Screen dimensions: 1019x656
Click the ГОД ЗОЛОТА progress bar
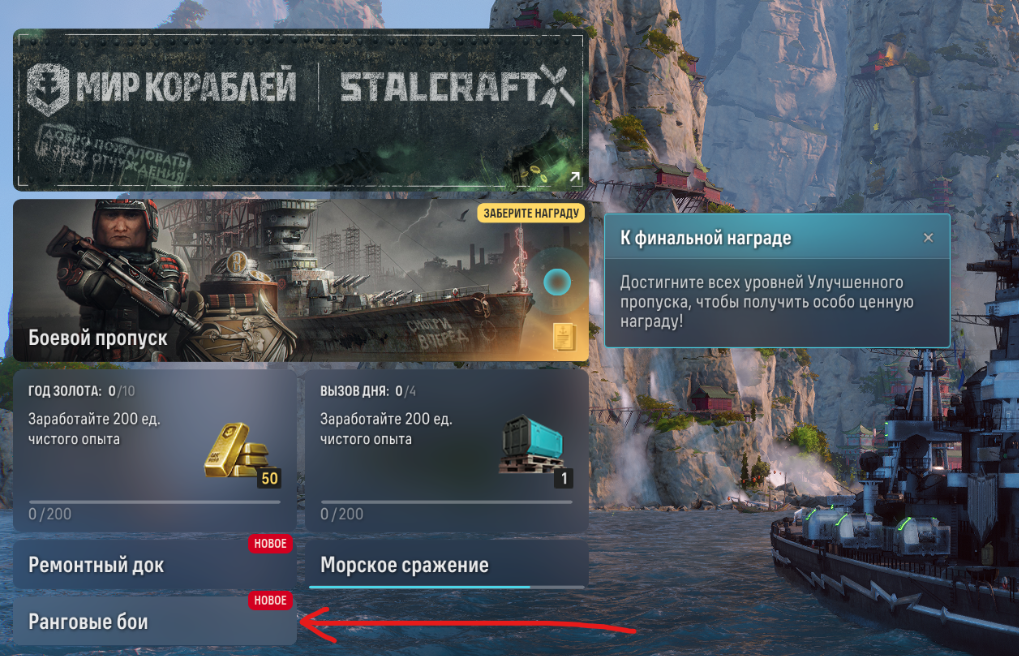coord(155,502)
